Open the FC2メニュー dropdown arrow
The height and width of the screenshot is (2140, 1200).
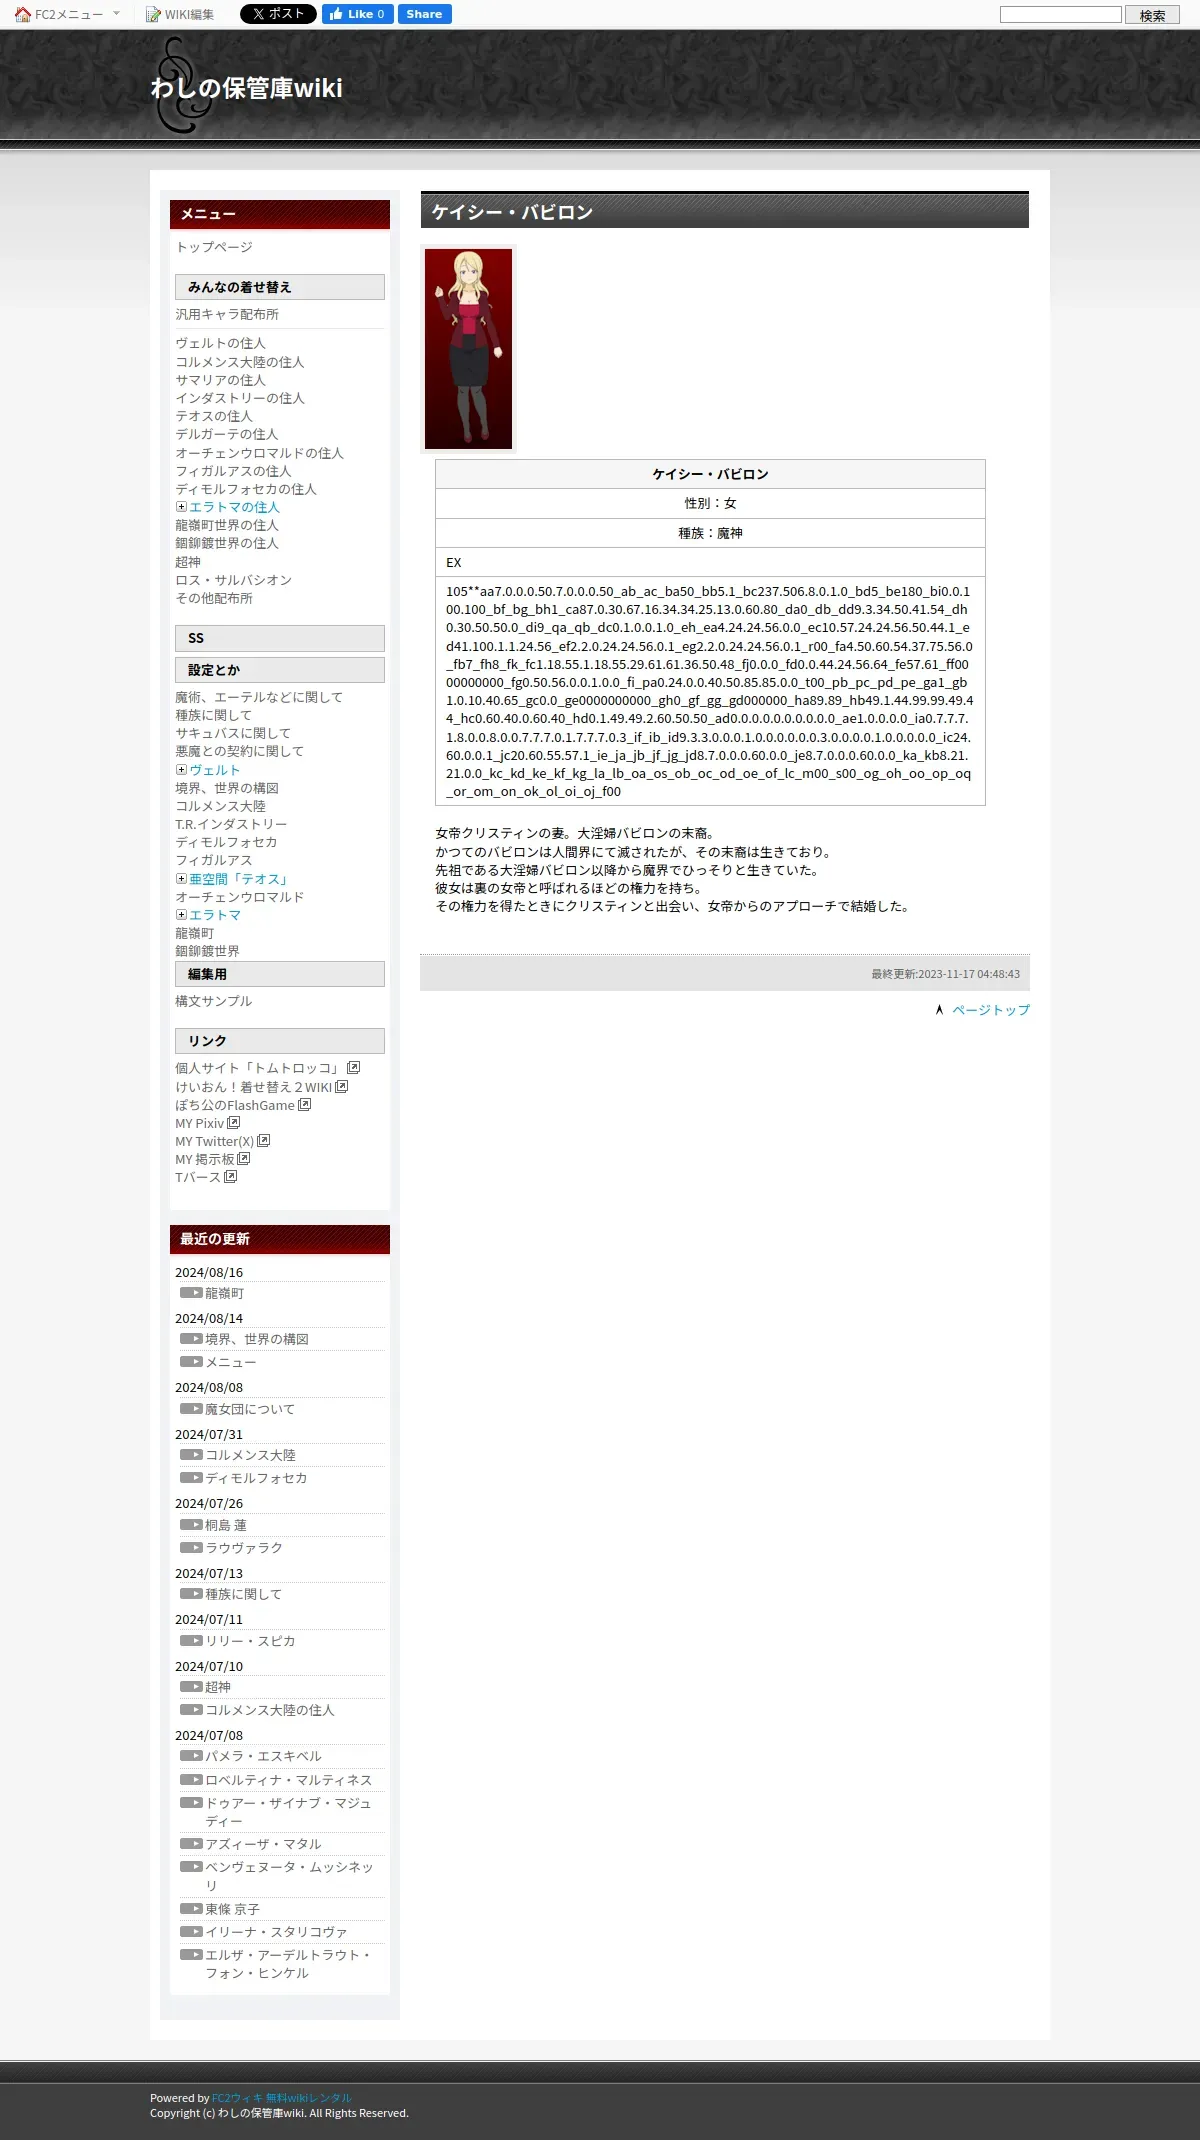pos(116,14)
